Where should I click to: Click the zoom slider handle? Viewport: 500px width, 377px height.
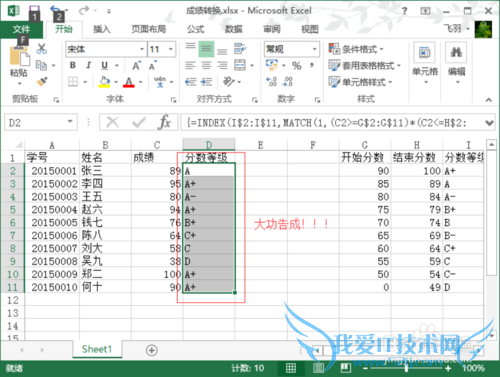coord(406,368)
